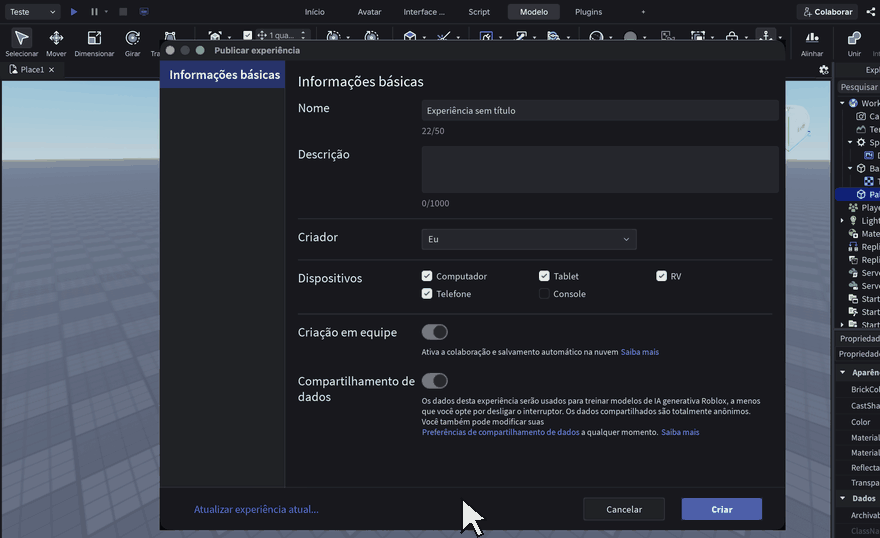
Task: Click the Alinhar tool icon
Action: (812, 38)
